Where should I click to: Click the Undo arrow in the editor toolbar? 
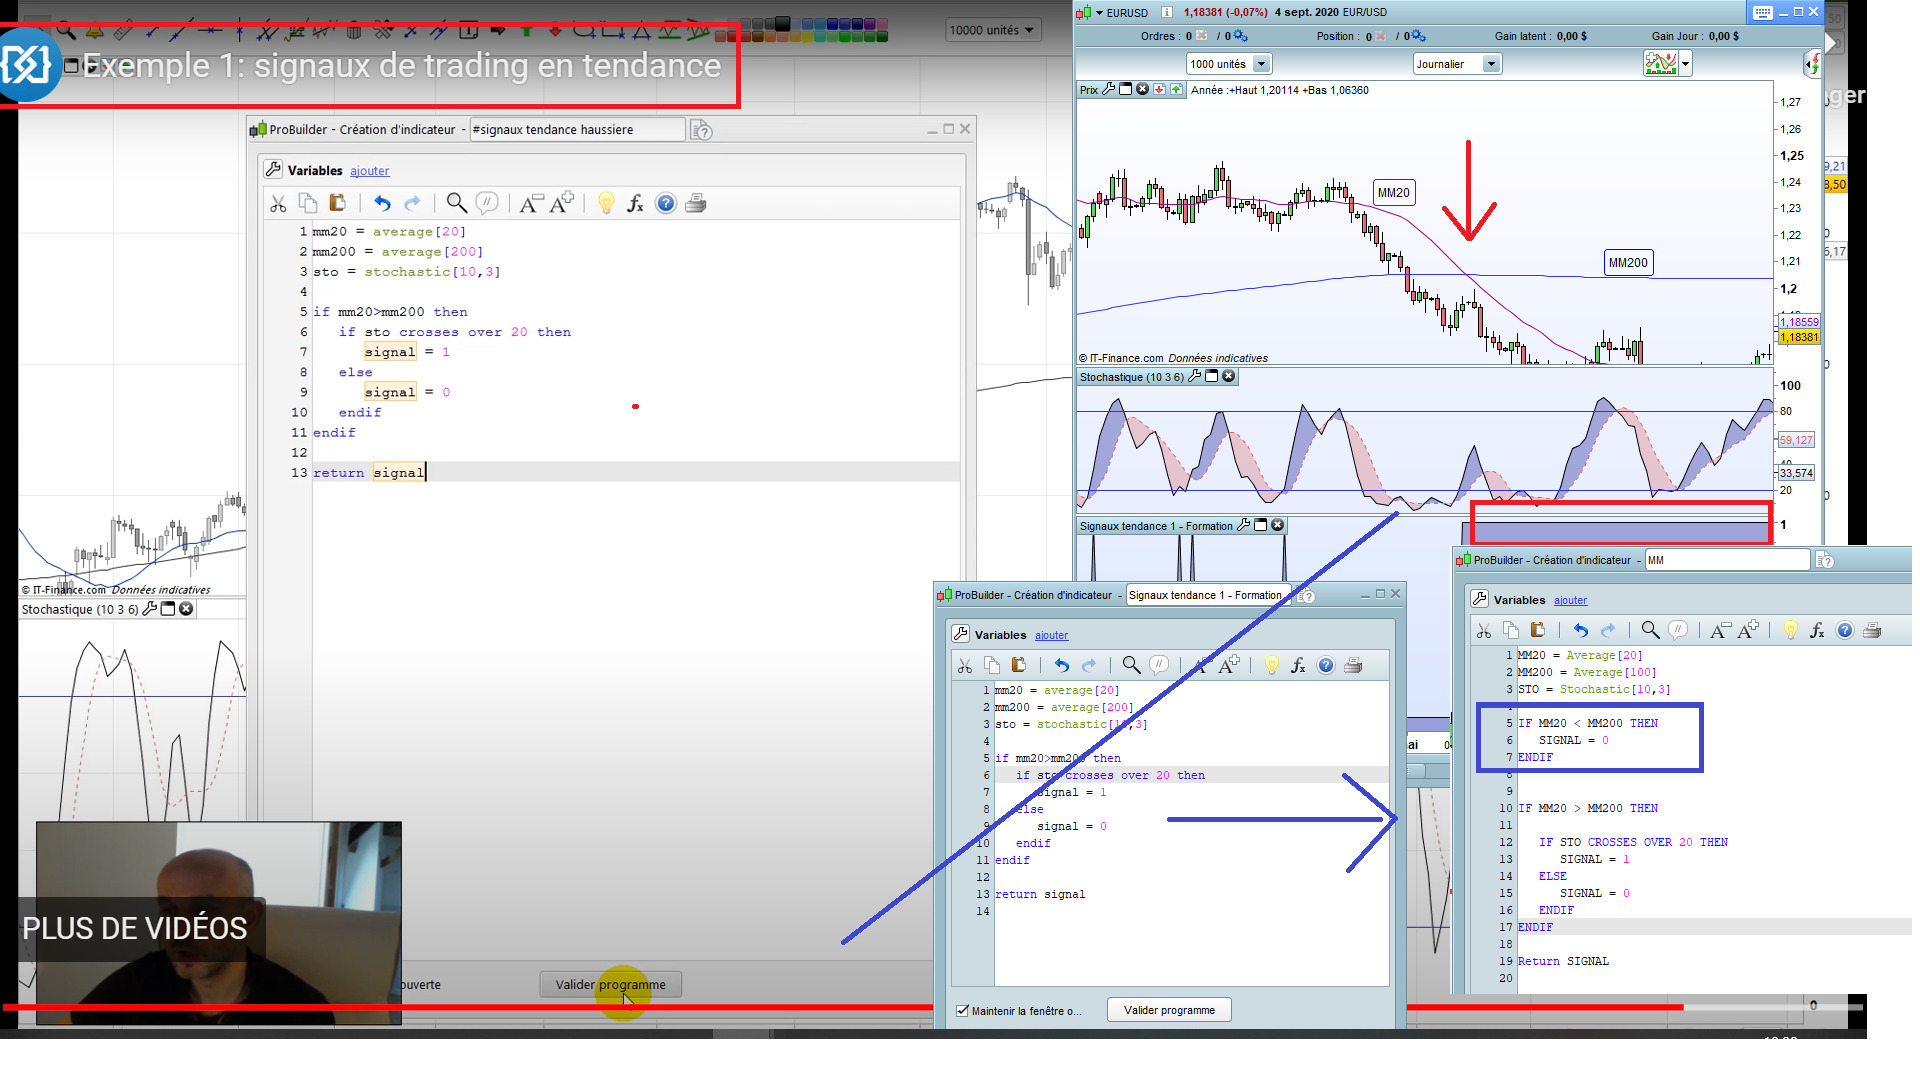[x=382, y=204]
